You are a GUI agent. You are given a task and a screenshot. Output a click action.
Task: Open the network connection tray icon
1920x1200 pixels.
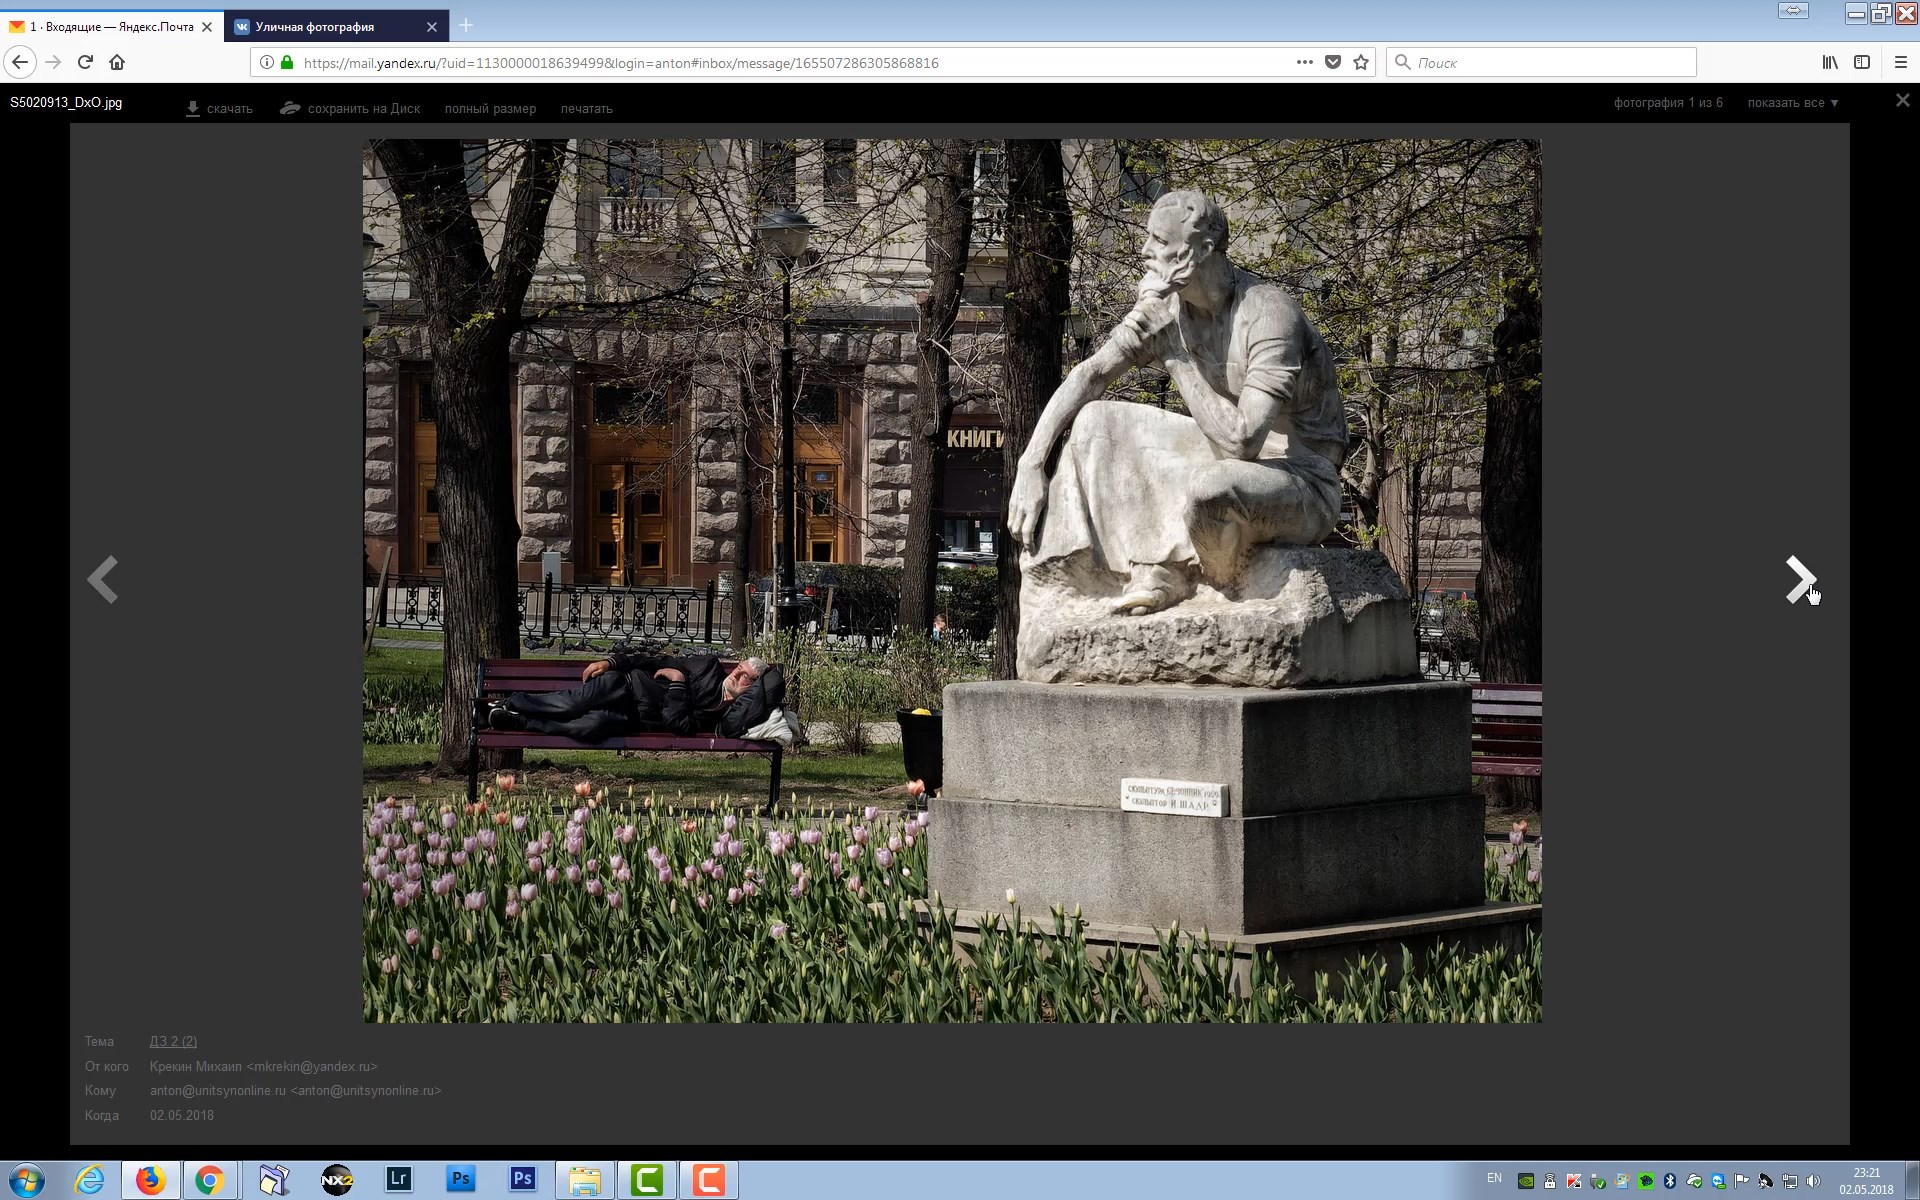(x=1789, y=1181)
